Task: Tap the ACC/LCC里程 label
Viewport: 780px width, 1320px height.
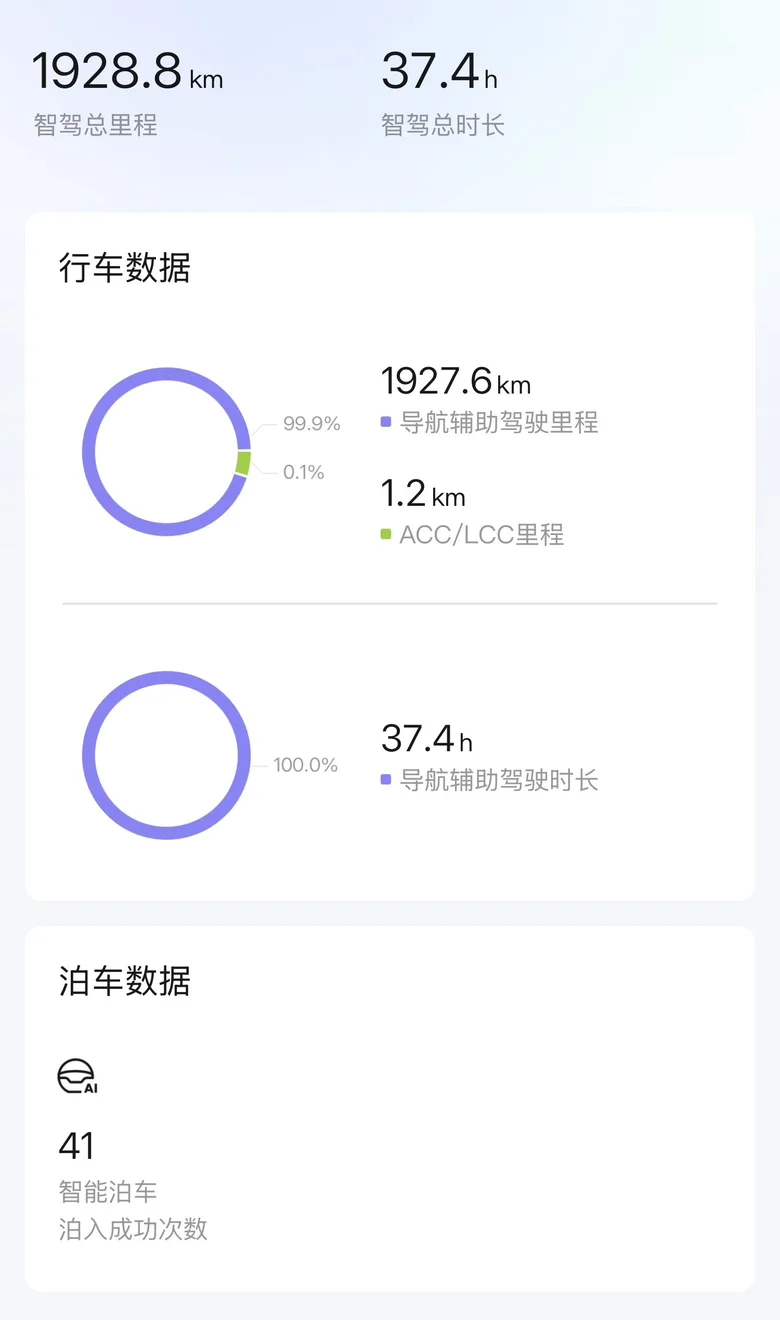Action: coord(481,534)
